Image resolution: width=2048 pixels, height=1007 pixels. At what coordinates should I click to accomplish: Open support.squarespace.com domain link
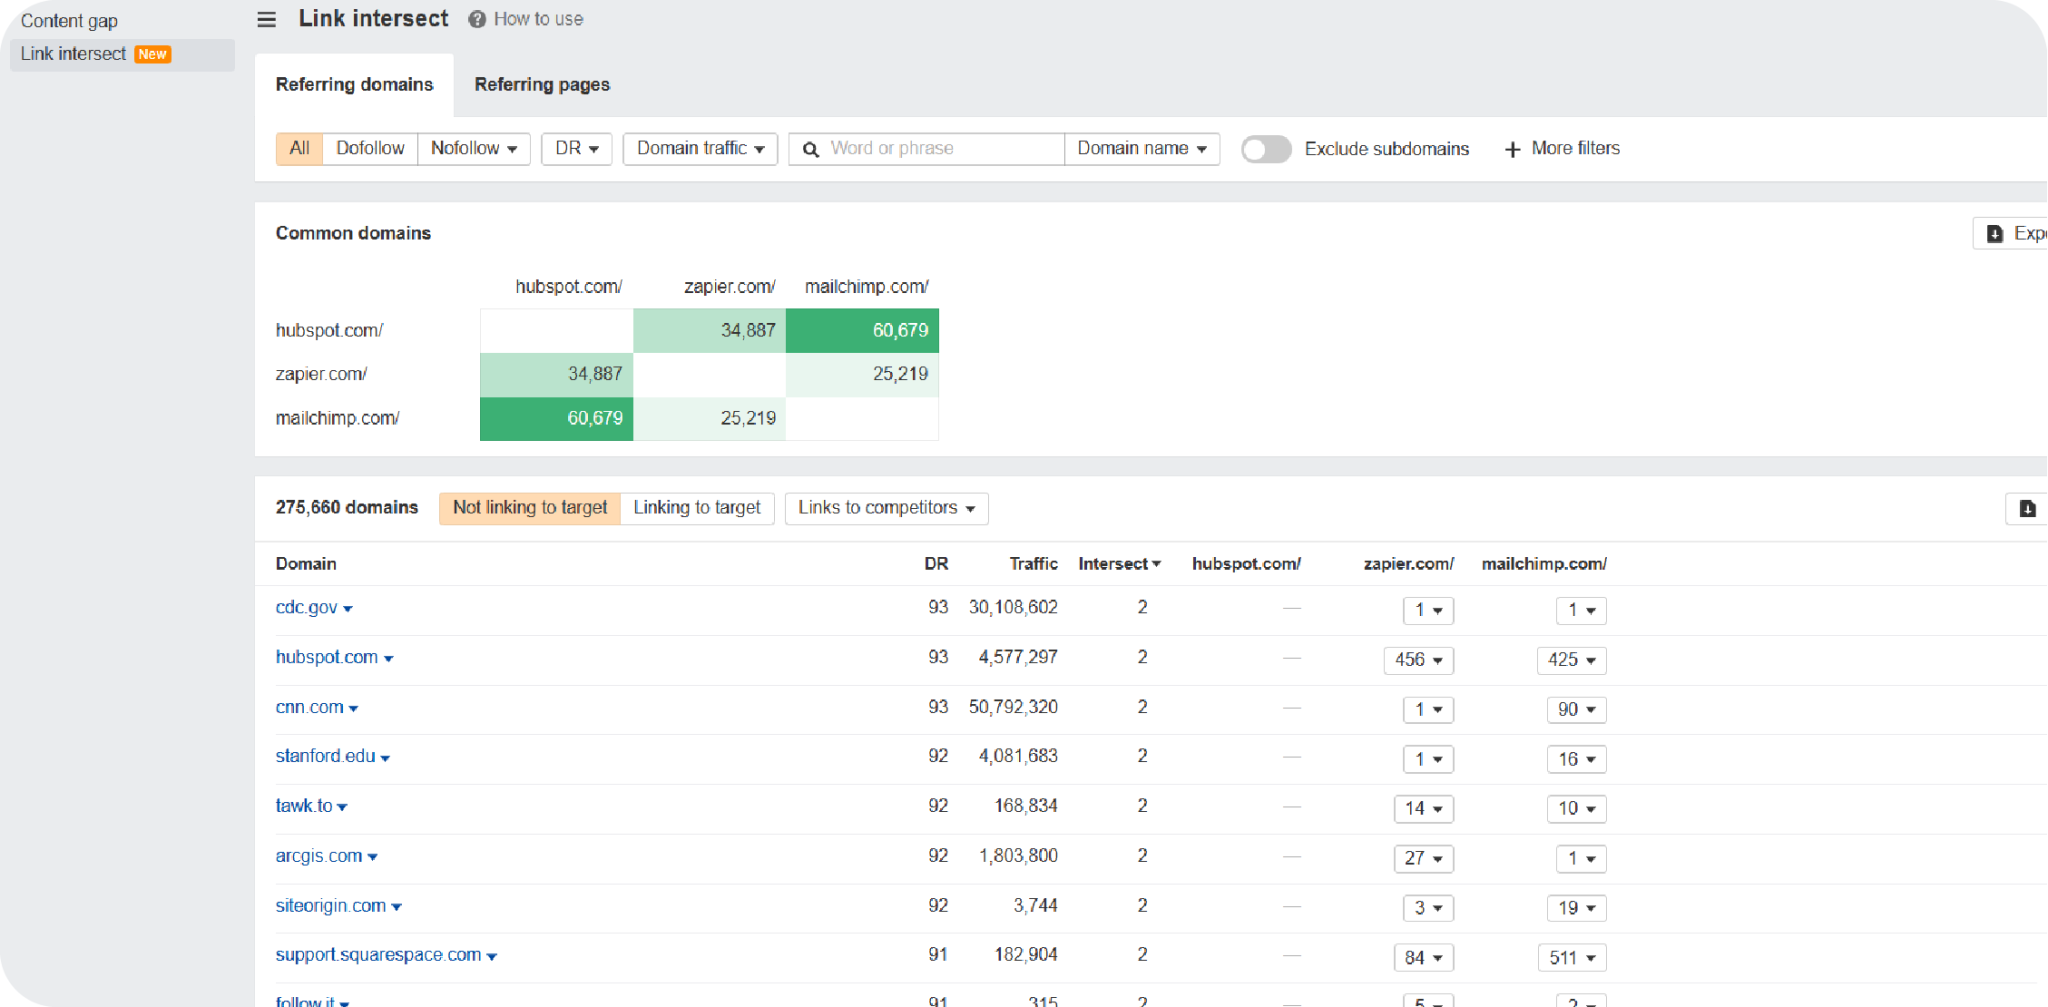[x=378, y=955]
